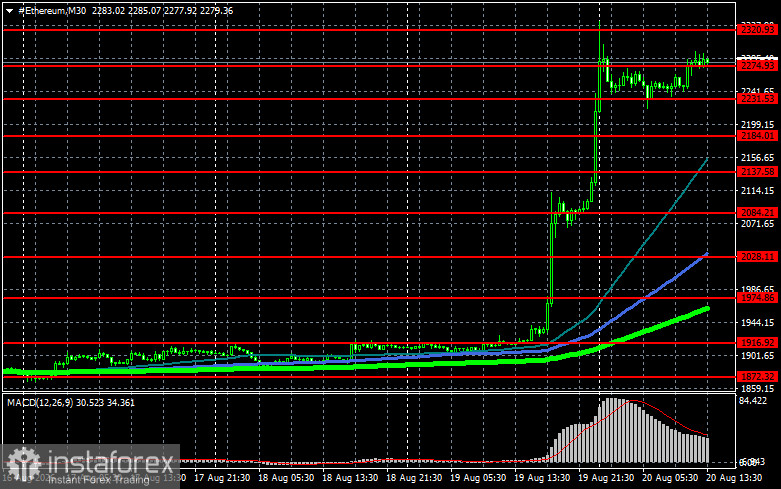Click the red 2084.21 level label
This screenshot has height=489, width=781.
click(x=758, y=213)
